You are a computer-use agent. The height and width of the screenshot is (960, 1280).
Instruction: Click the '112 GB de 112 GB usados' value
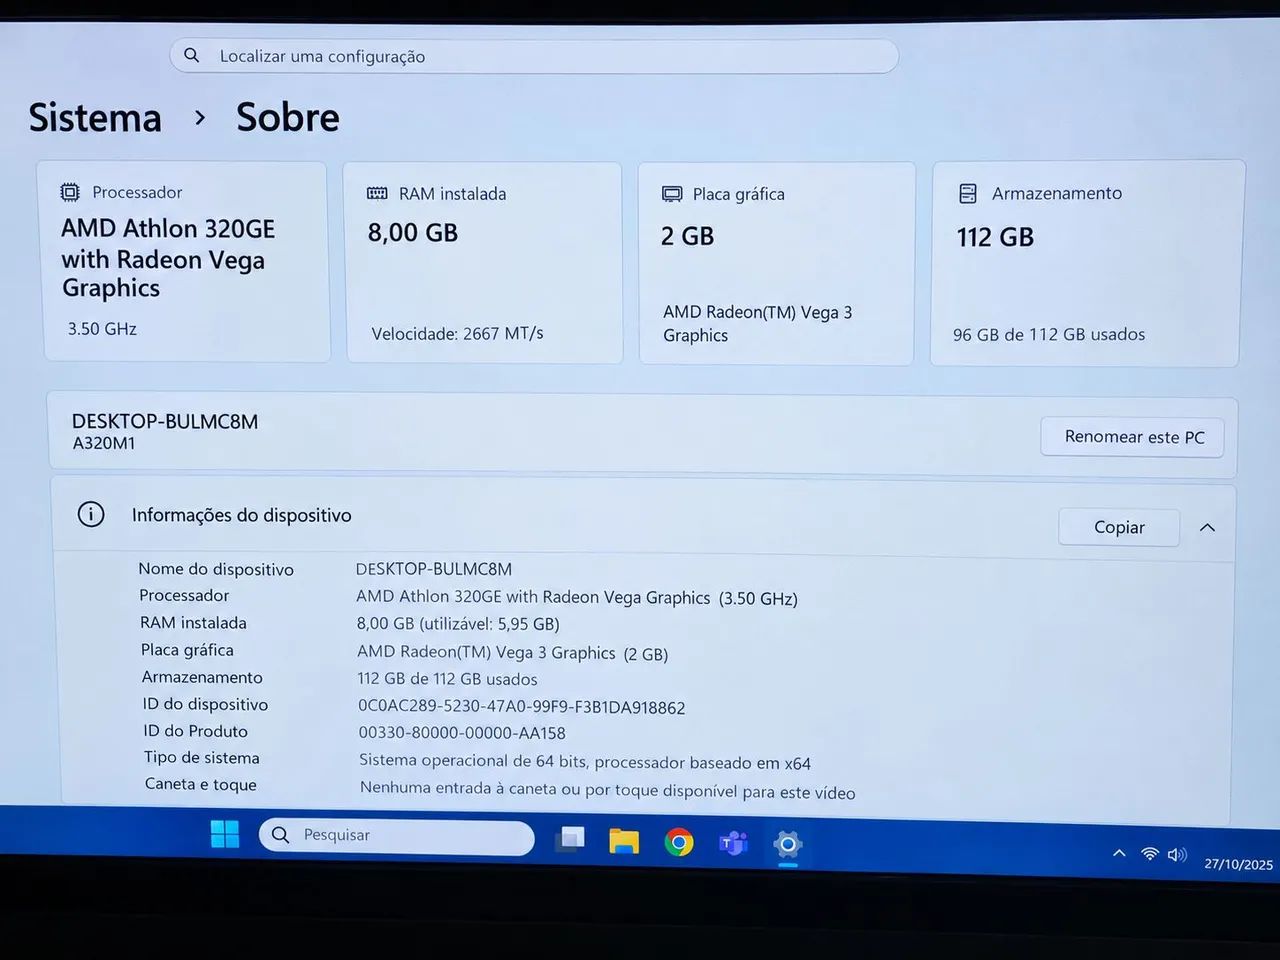(x=447, y=679)
